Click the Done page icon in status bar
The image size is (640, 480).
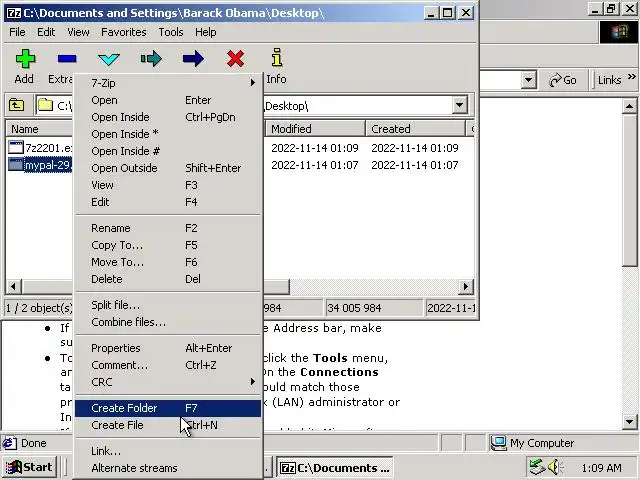[x=9, y=443]
